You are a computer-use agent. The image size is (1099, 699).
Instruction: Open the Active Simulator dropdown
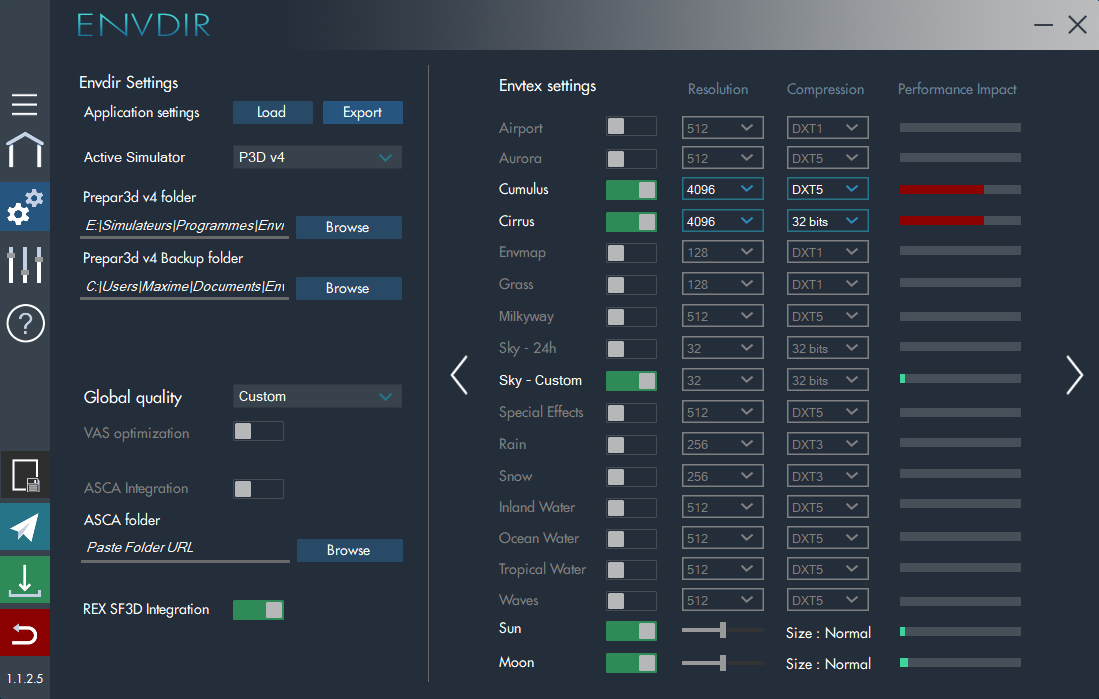pyautogui.click(x=317, y=157)
